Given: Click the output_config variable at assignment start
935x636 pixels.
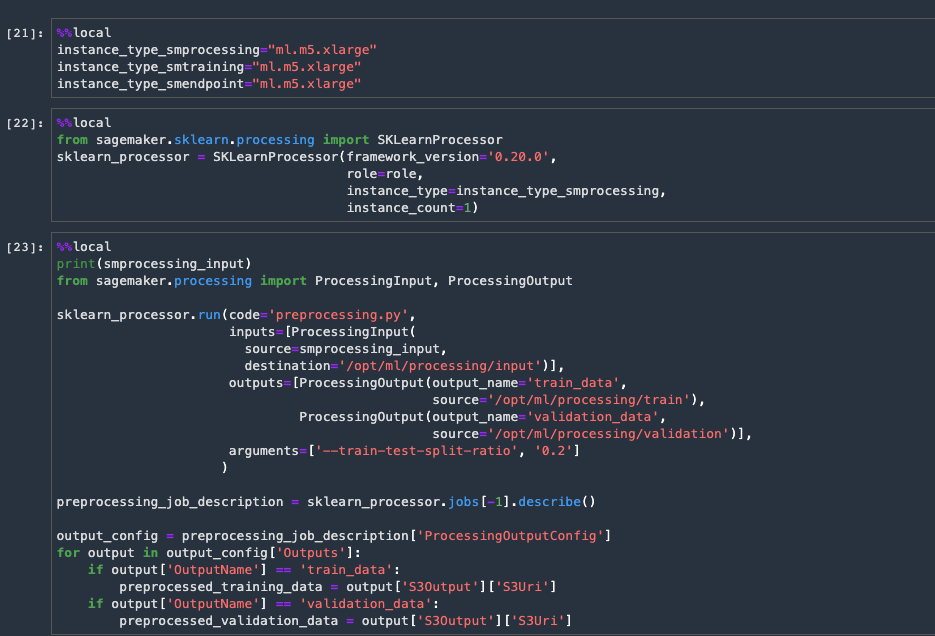Looking at the screenshot, I should click(x=107, y=536).
